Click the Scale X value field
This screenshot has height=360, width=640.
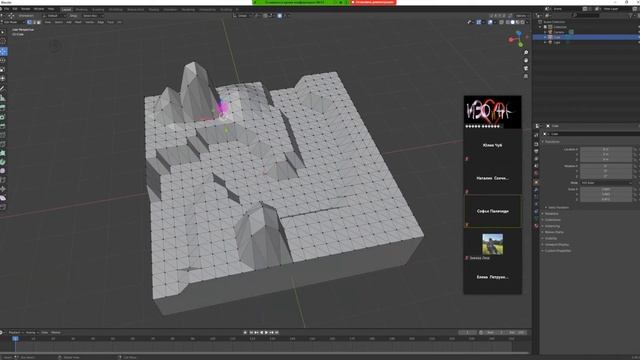(606, 189)
